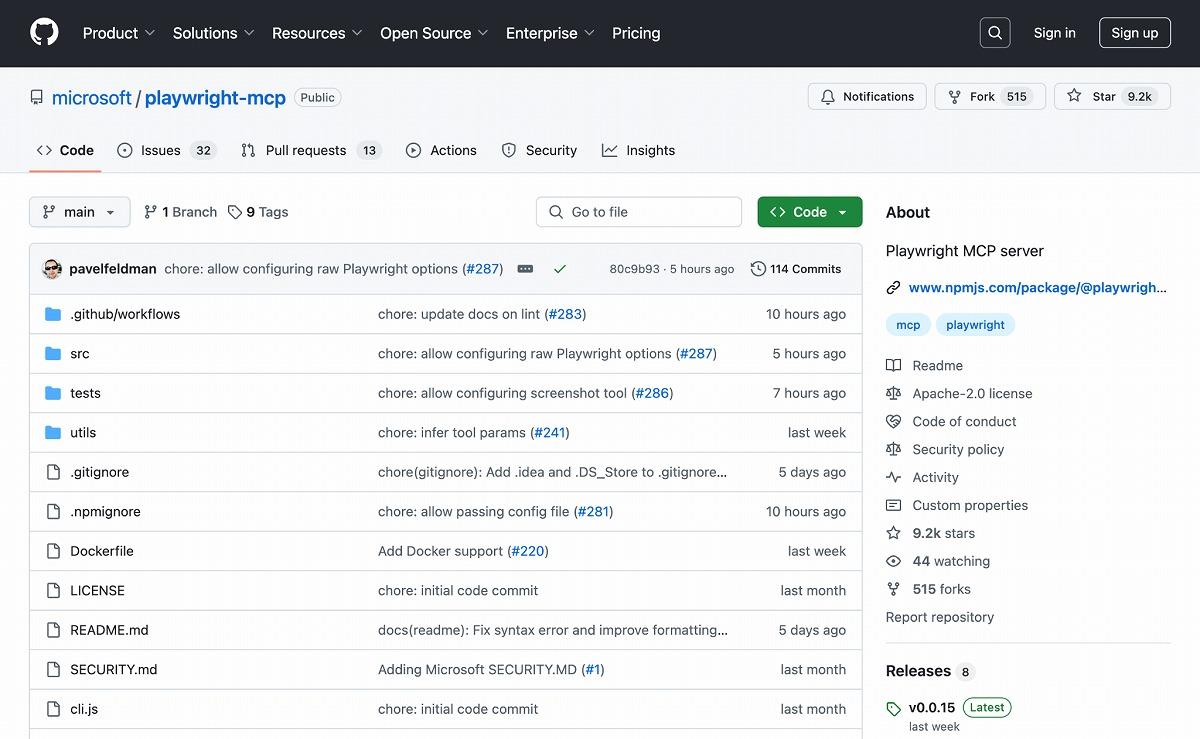Click the utils folder icon
The height and width of the screenshot is (739, 1200).
(53, 433)
